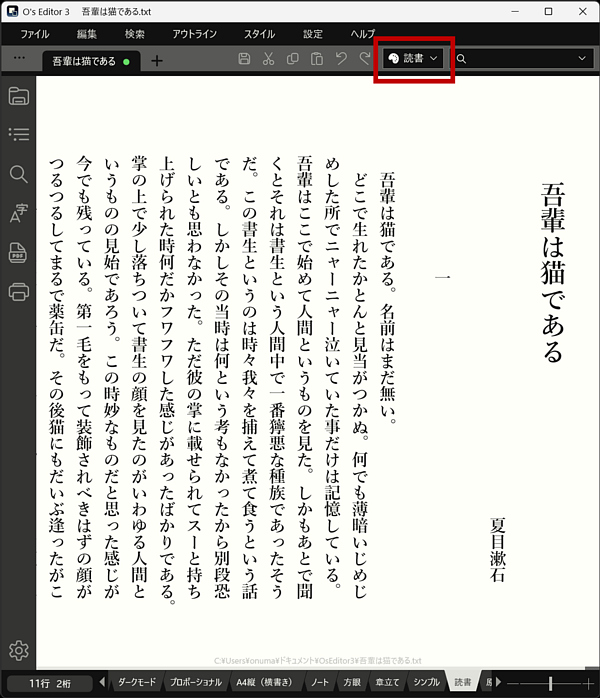The width and height of the screenshot is (600, 698).
Task: Click the PDF export sidebar icon
Action: pyautogui.click(x=18, y=252)
